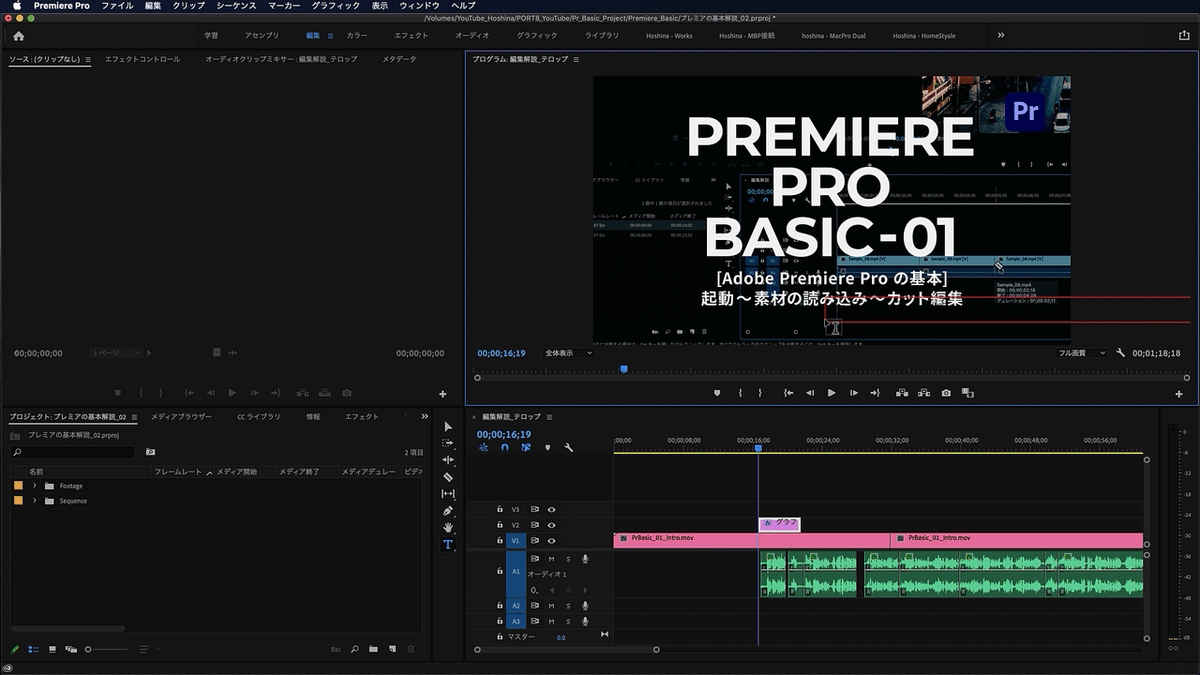
Task: Click New Item button in Project panel
Action: click(x=392, y=649)
